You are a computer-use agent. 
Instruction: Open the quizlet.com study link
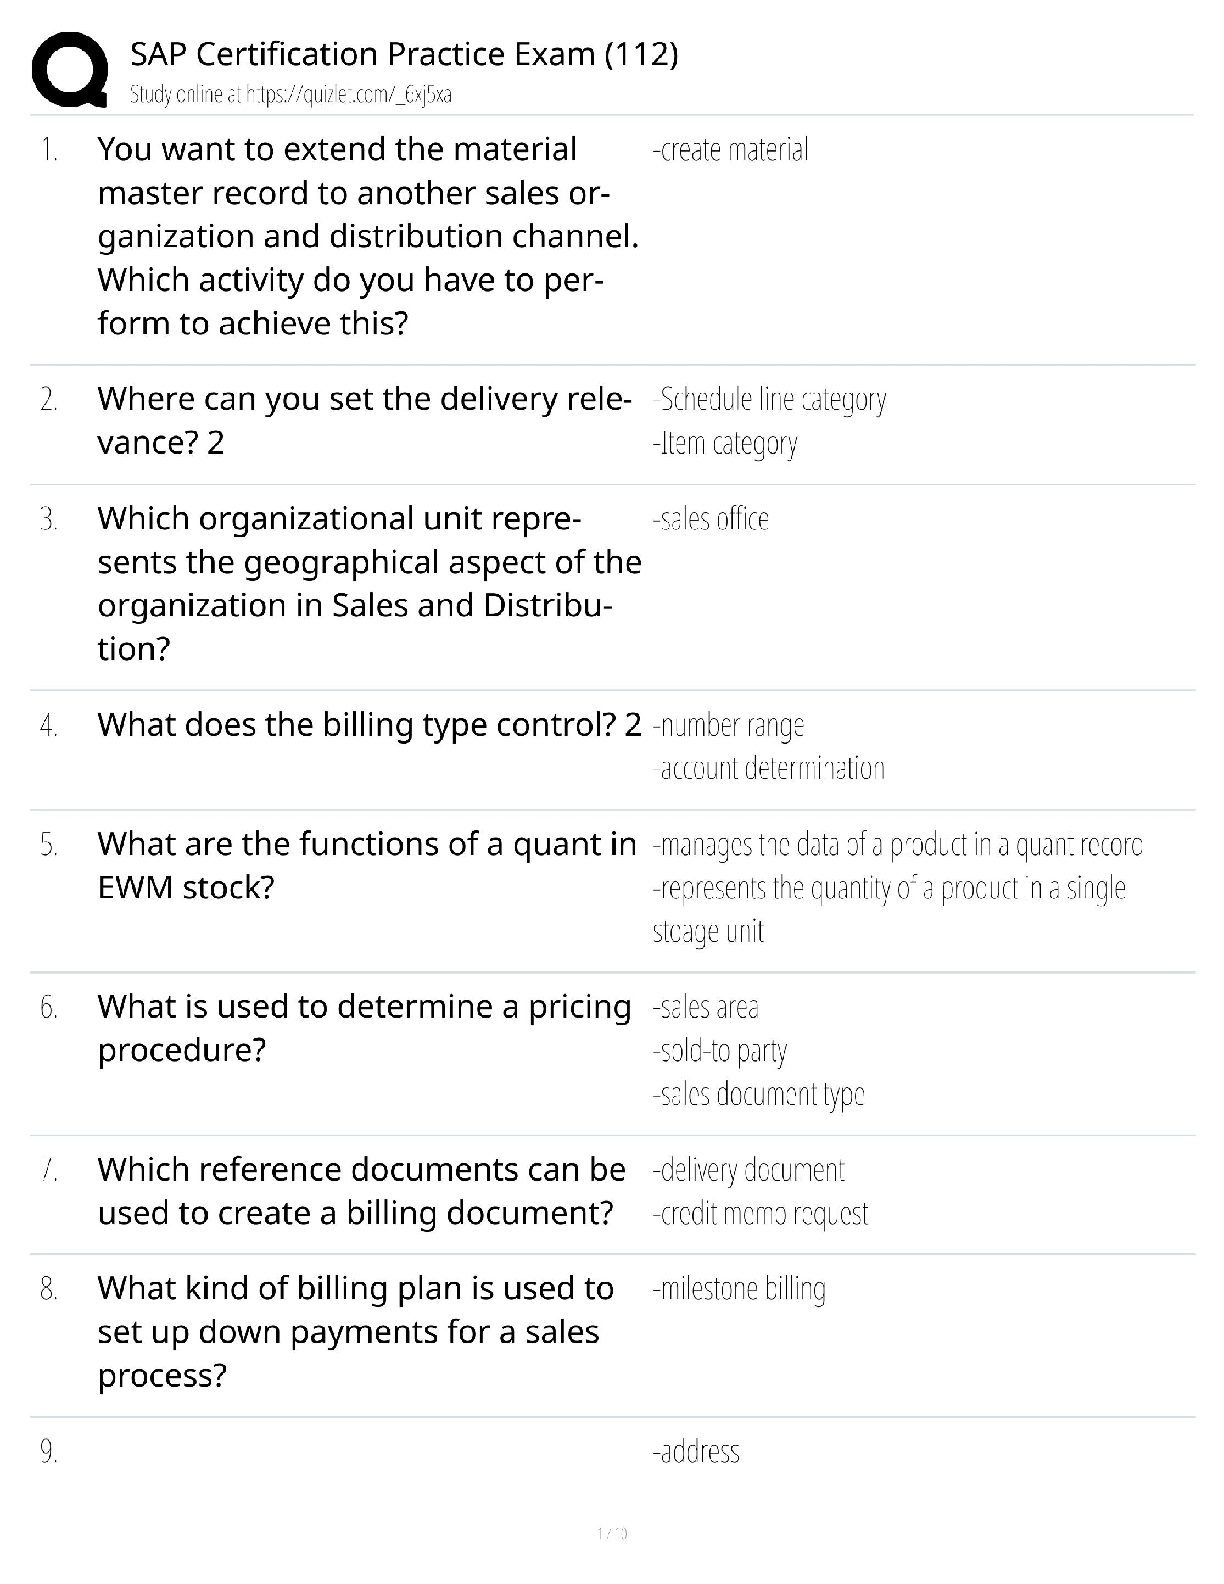[291, 95]
